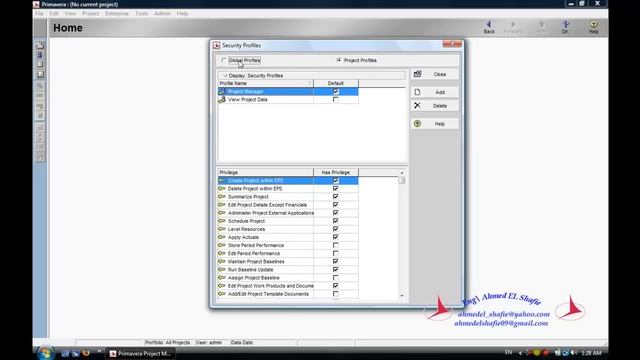Select the View Project Data profile row
The image size is (640, 360).
pyautogui.click(x=288, y=100)
